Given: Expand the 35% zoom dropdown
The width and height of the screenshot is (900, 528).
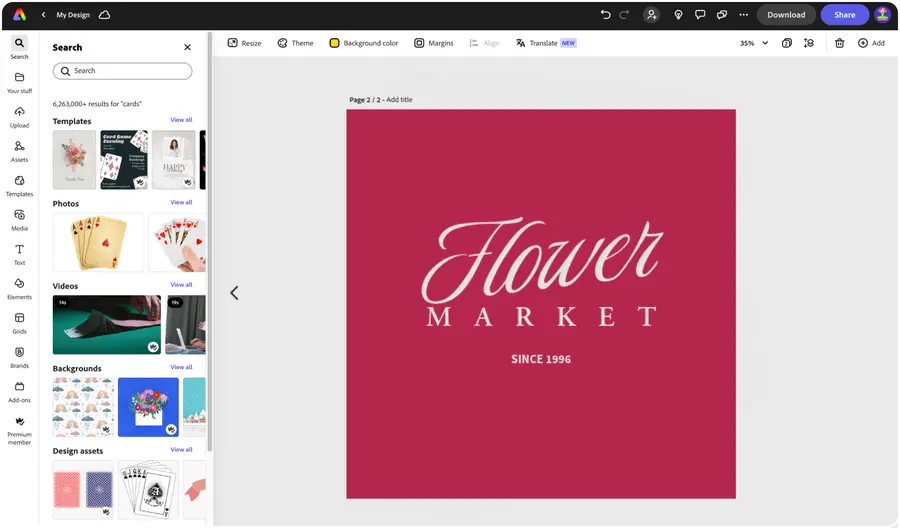Looking at the screenshot, I should coord(754,43).
